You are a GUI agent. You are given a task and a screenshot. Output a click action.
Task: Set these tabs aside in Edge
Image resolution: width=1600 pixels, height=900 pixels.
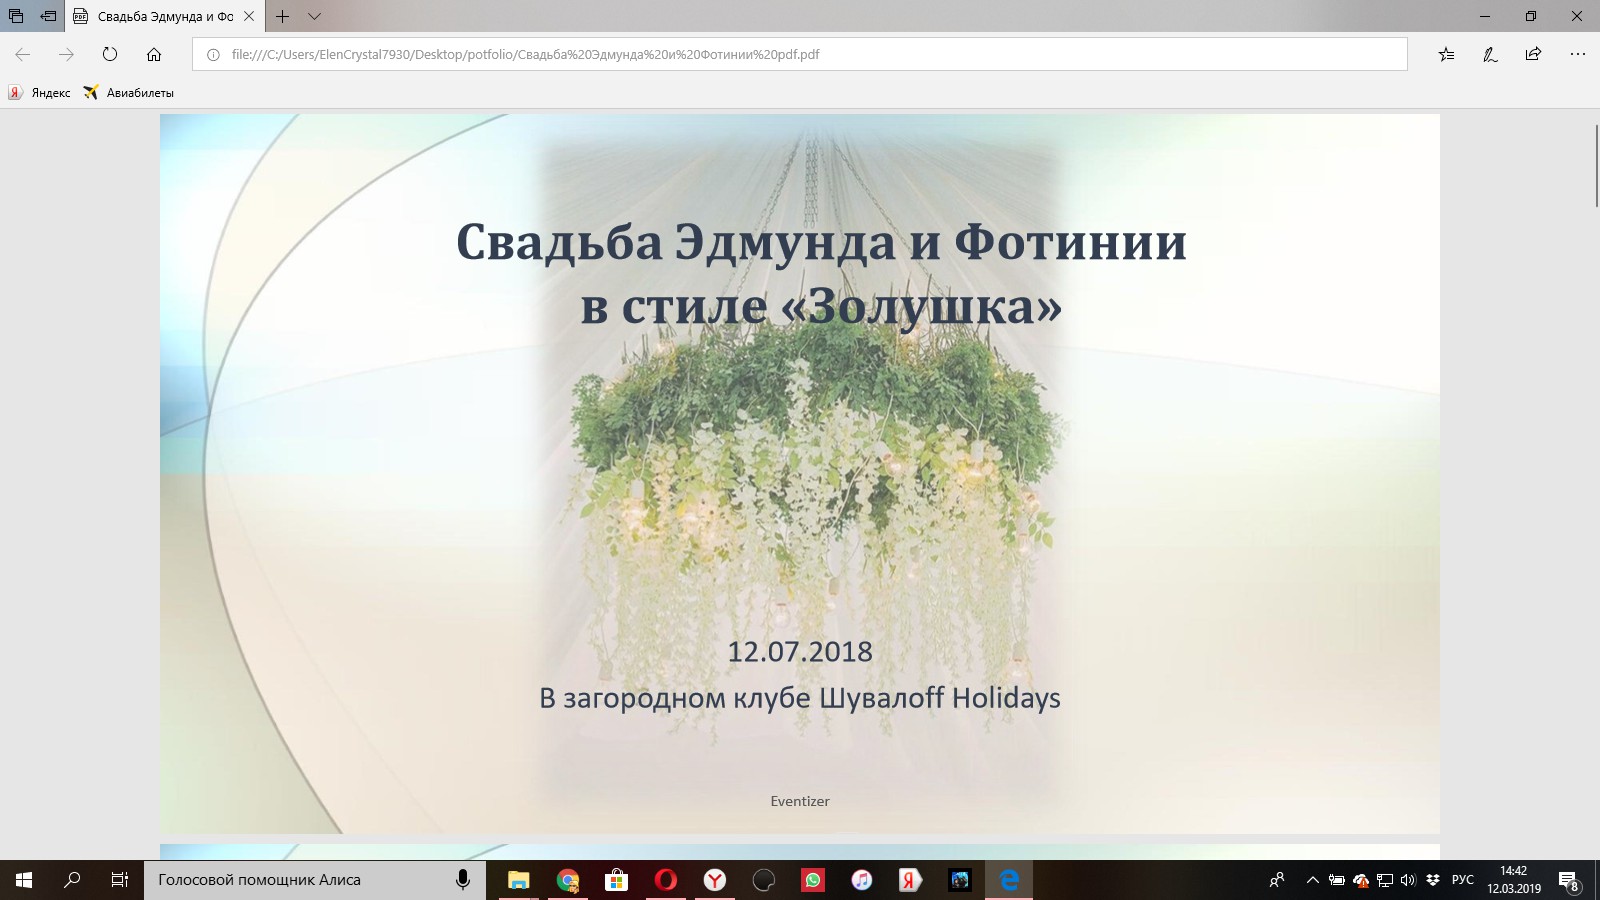pos(48,16)
